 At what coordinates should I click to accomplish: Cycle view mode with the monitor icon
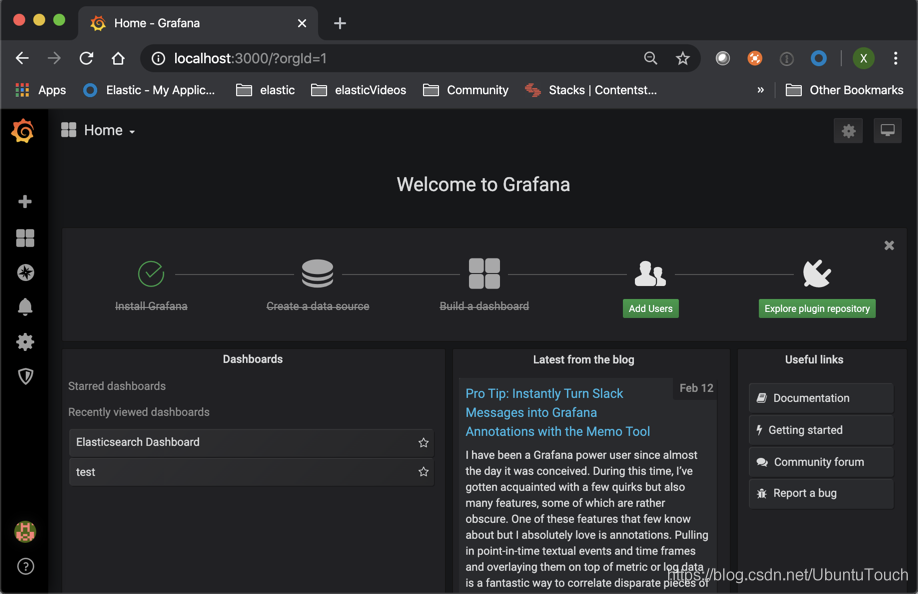click(x=888, y=131)
